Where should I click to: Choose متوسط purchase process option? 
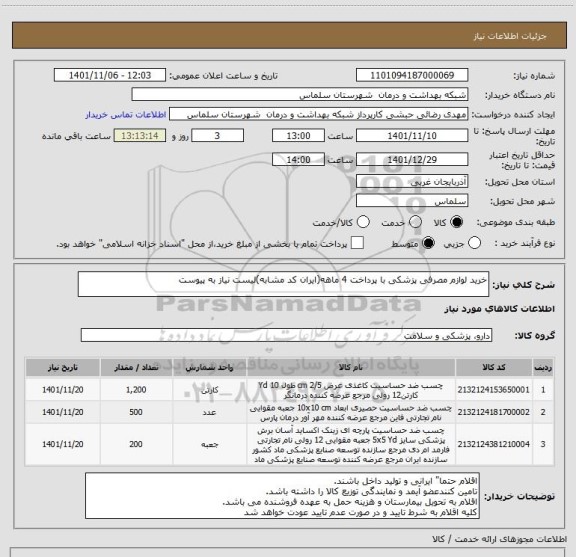(x=428, y=243)
